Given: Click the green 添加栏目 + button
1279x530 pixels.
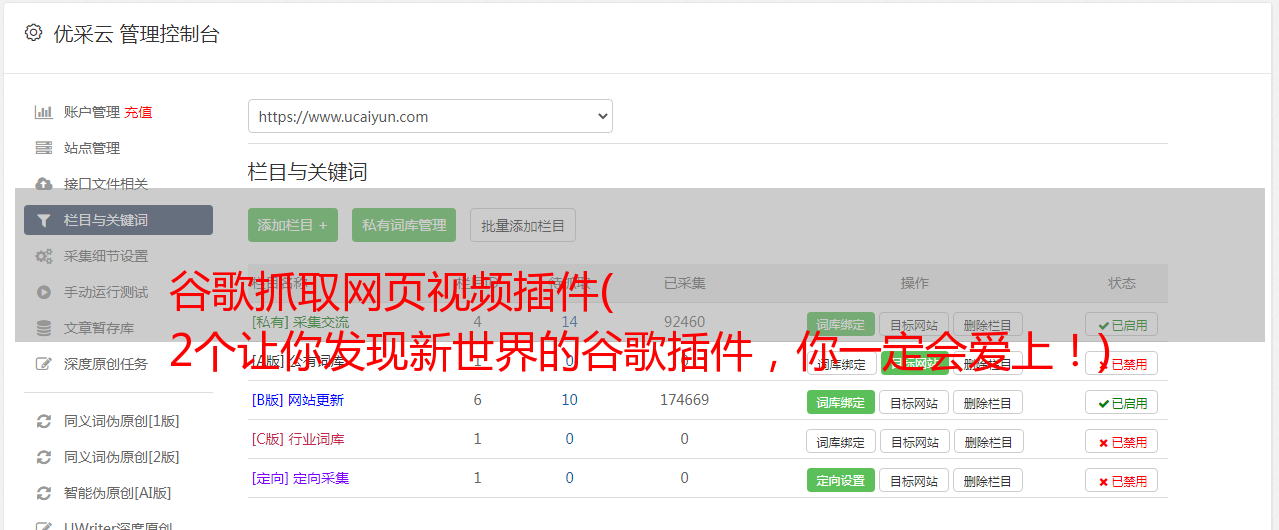Looking at the screenshot, I should point(293,225).
